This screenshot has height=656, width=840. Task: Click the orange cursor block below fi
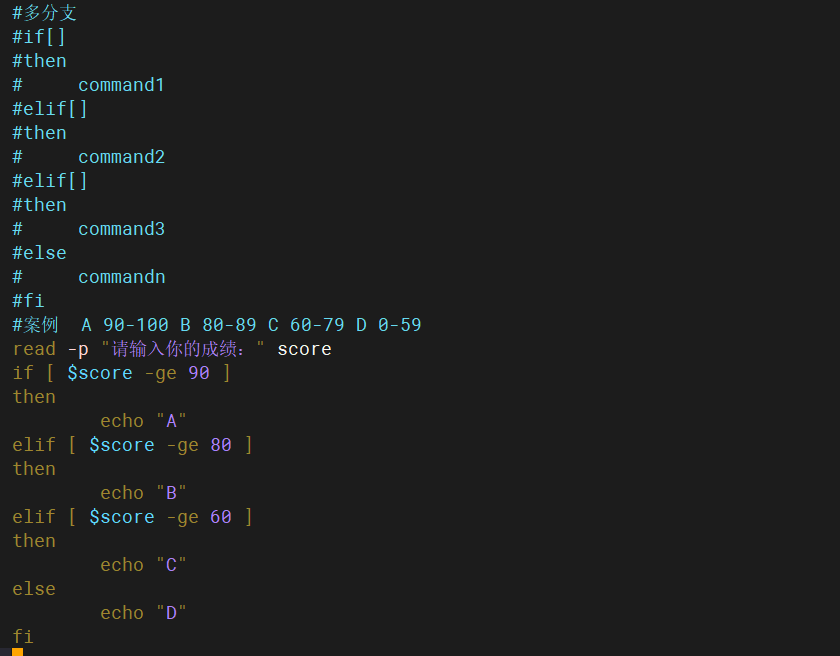point(17,652)
